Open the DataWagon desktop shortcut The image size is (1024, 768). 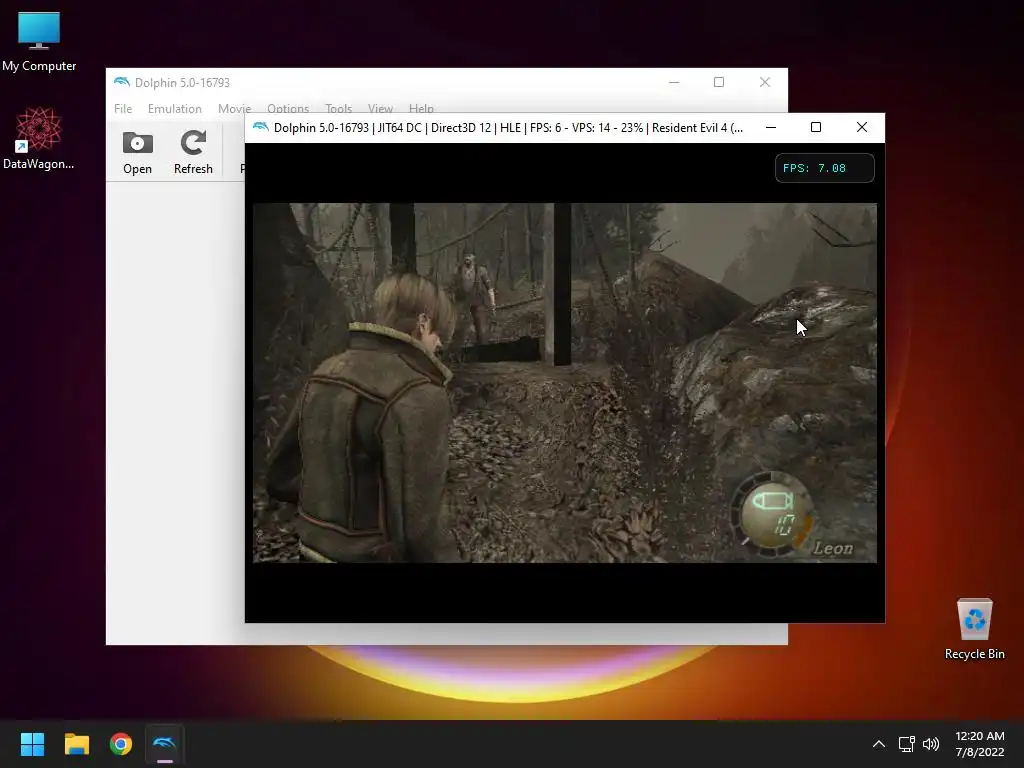pos(39,138)
